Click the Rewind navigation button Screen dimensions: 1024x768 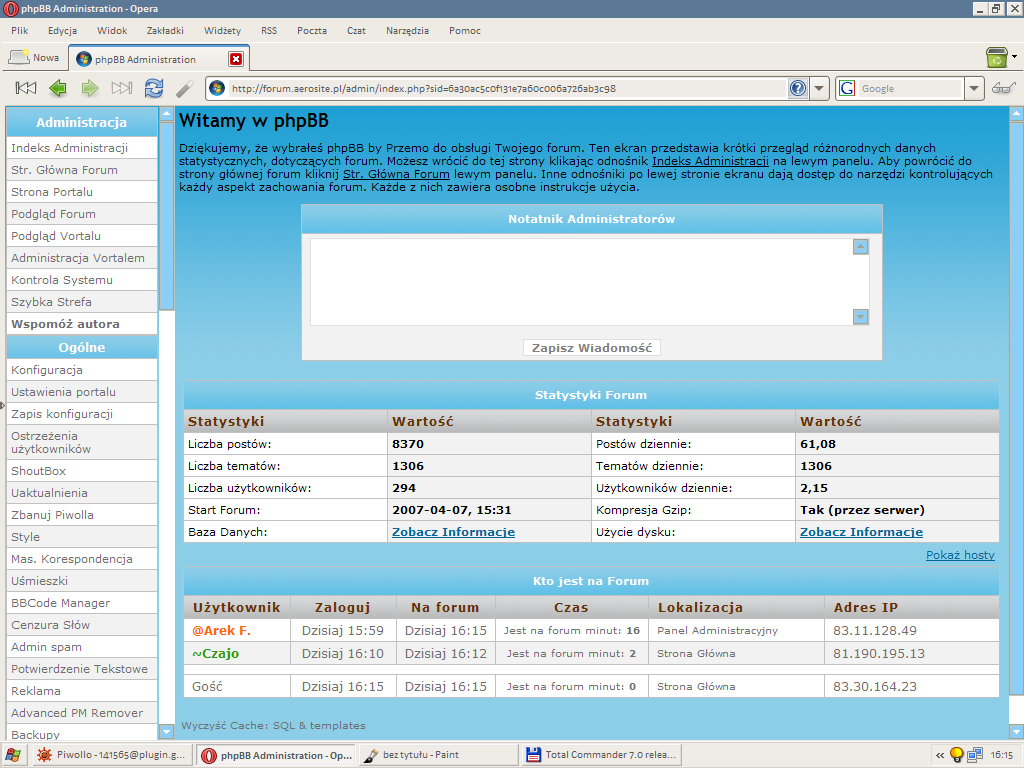point(26,88)
